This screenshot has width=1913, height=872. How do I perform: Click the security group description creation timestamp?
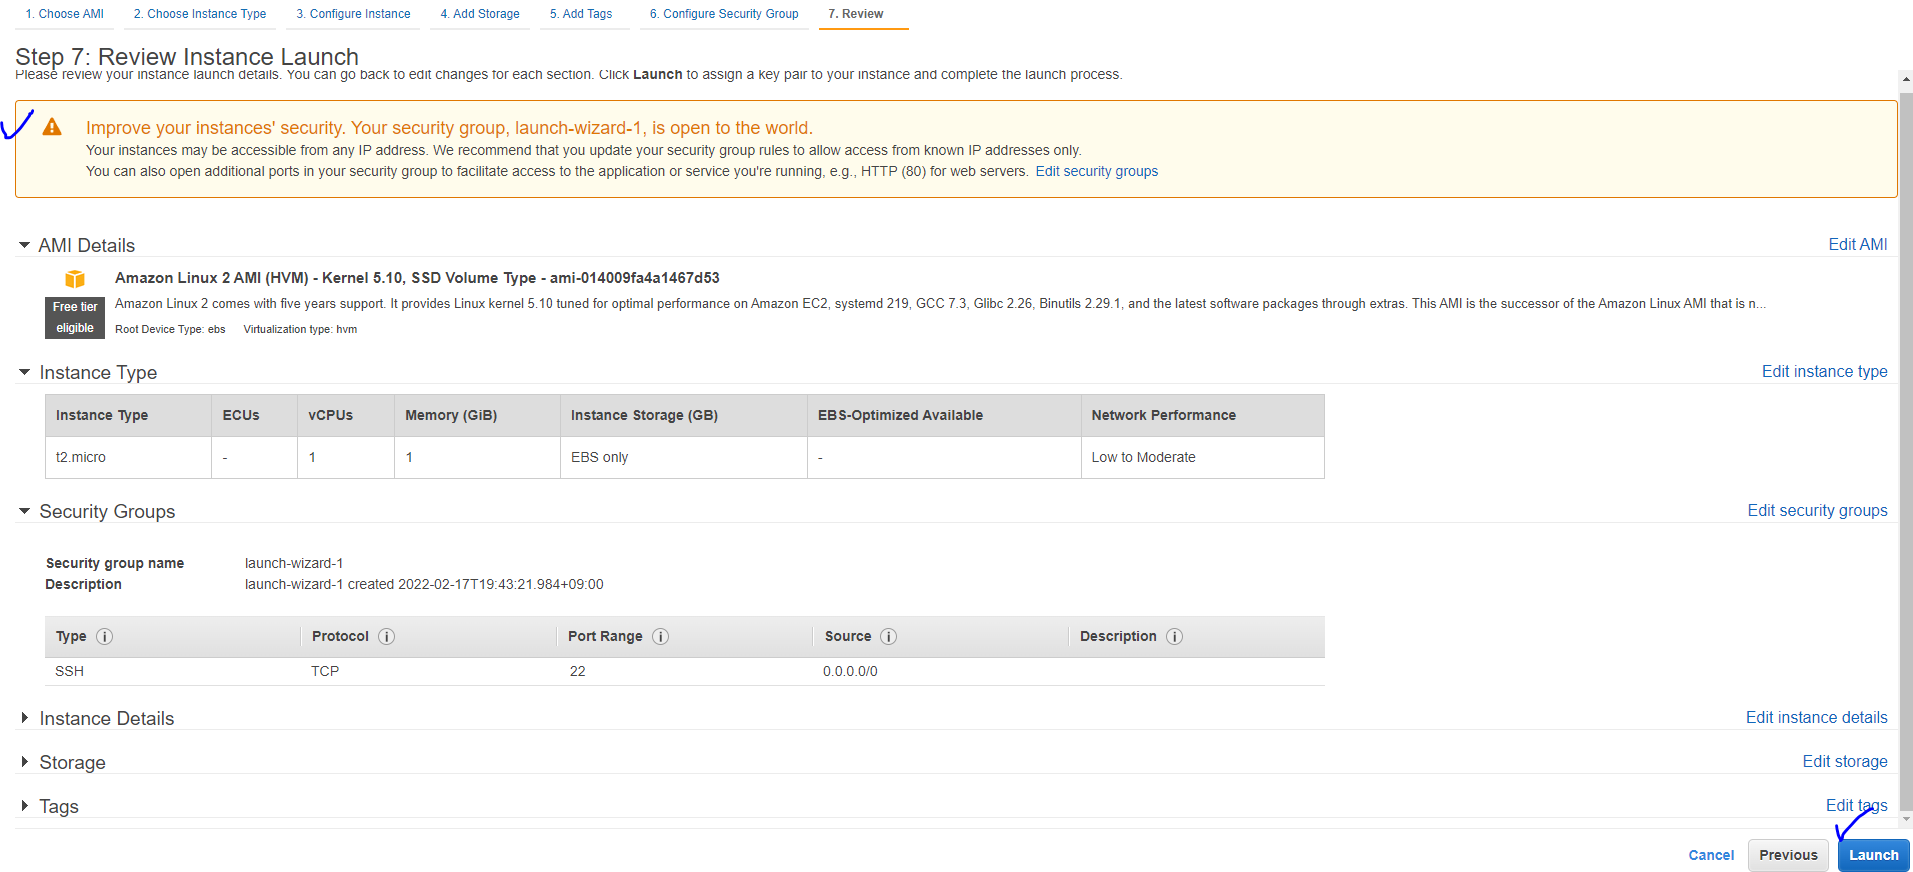point(424,584)
